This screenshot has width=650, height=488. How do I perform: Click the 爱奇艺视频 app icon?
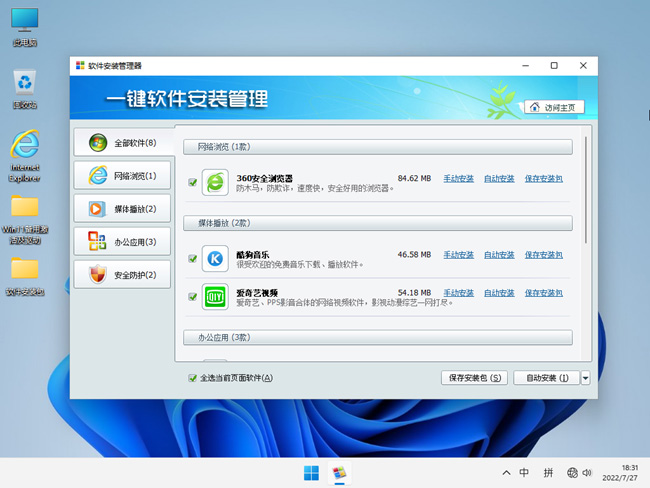click(215, 297)
